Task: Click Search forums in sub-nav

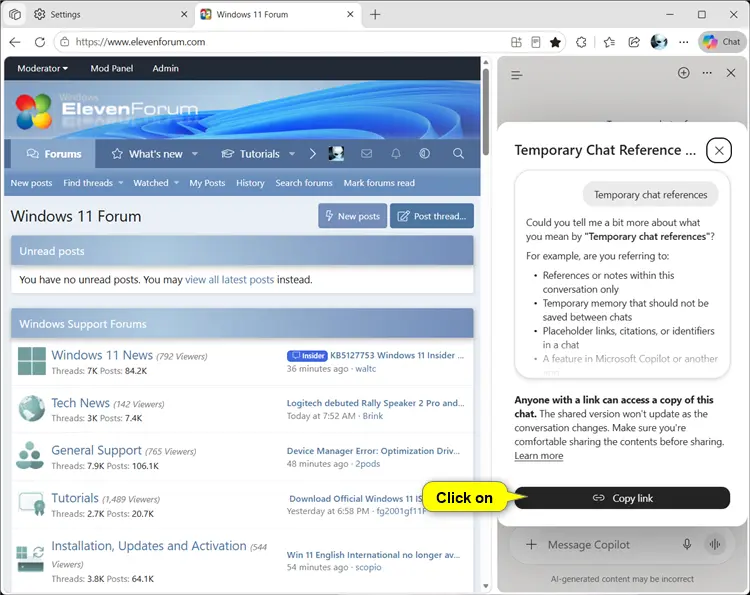Action: tap(304, 183)
